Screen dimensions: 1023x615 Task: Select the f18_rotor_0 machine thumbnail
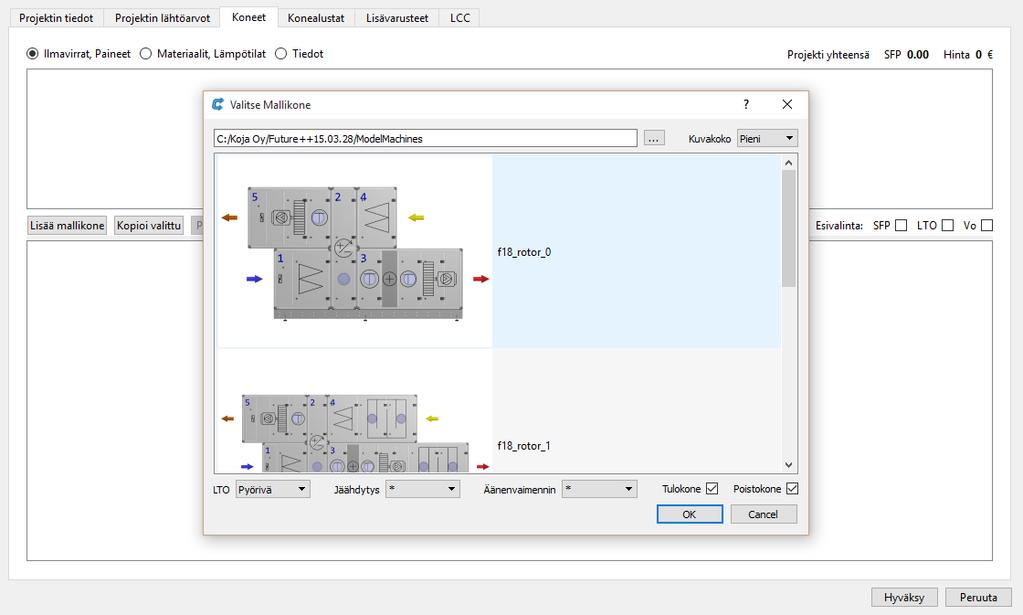(354, 252)
